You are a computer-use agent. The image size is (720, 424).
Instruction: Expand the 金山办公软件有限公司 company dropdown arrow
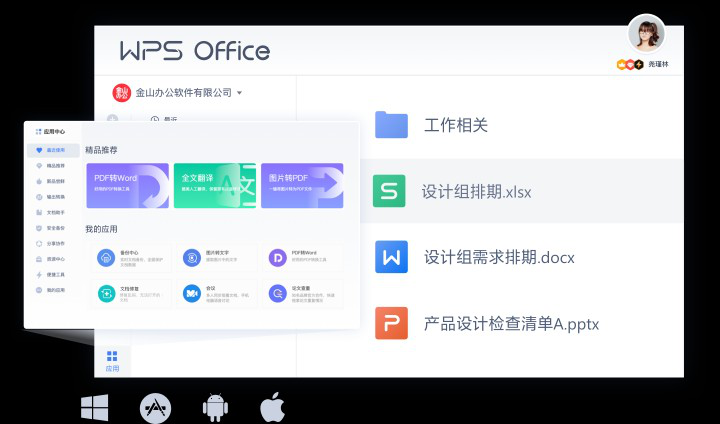click(x=239, y=93)
